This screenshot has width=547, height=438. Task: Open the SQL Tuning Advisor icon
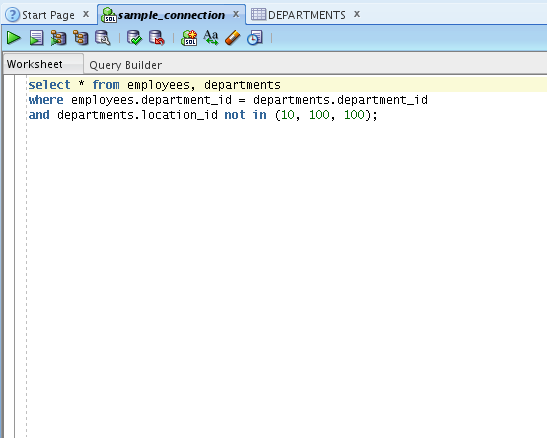point(103,38)
